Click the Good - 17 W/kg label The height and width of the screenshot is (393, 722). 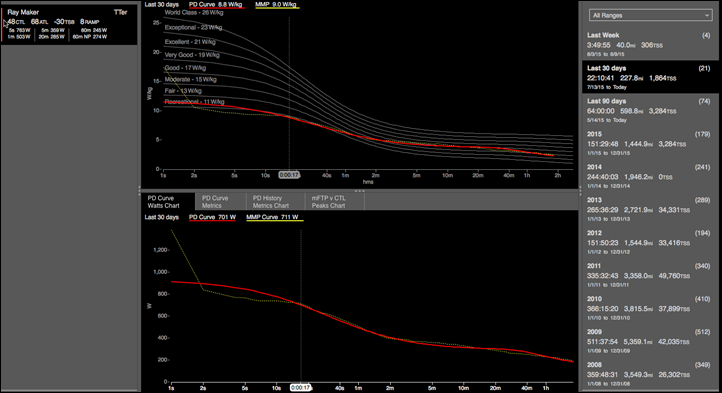[x=185, y=68]
